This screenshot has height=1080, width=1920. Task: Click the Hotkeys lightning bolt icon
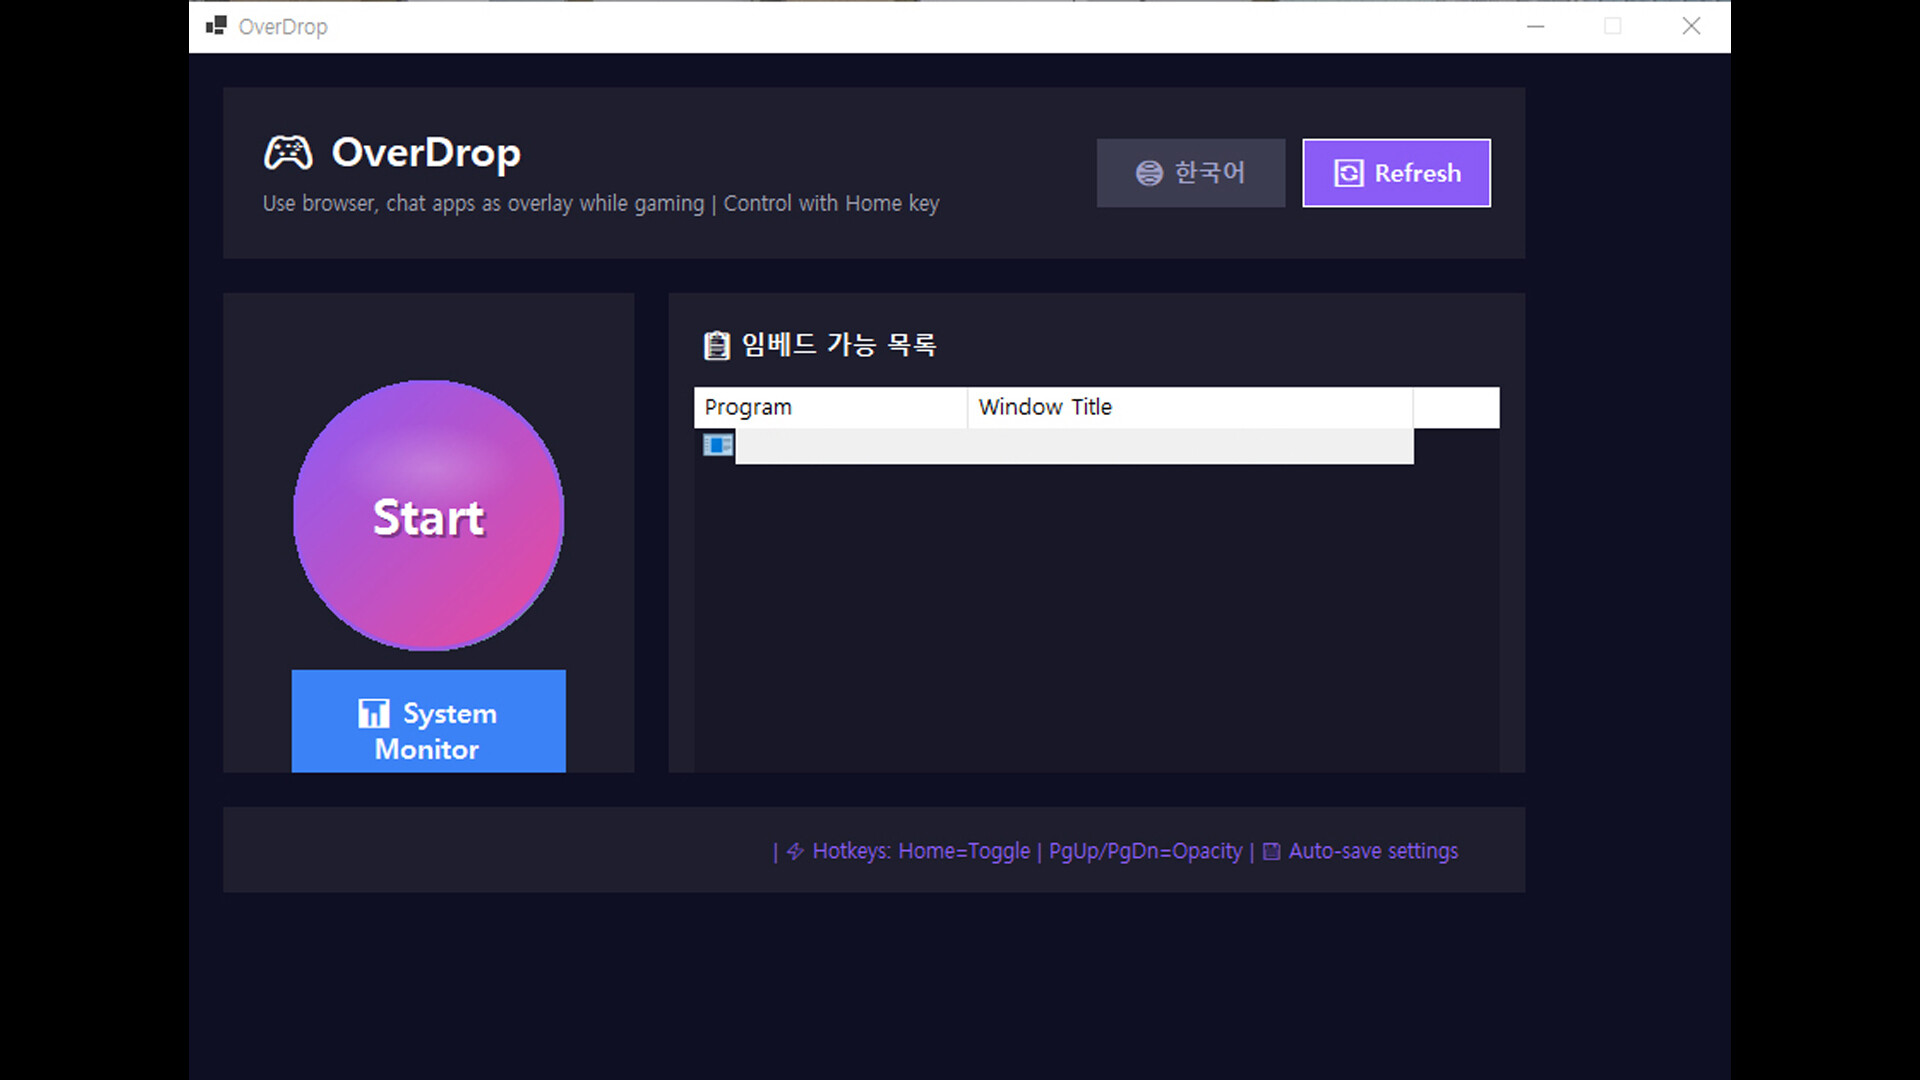point(795,851)
